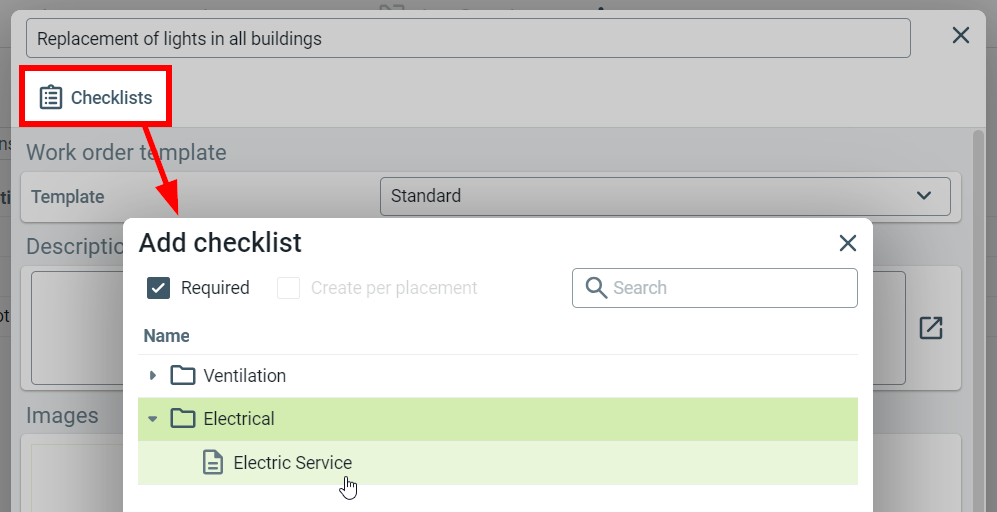Open the description in external editor icon
The width and height of the screenshot is (997, 512).
point(931,328)
